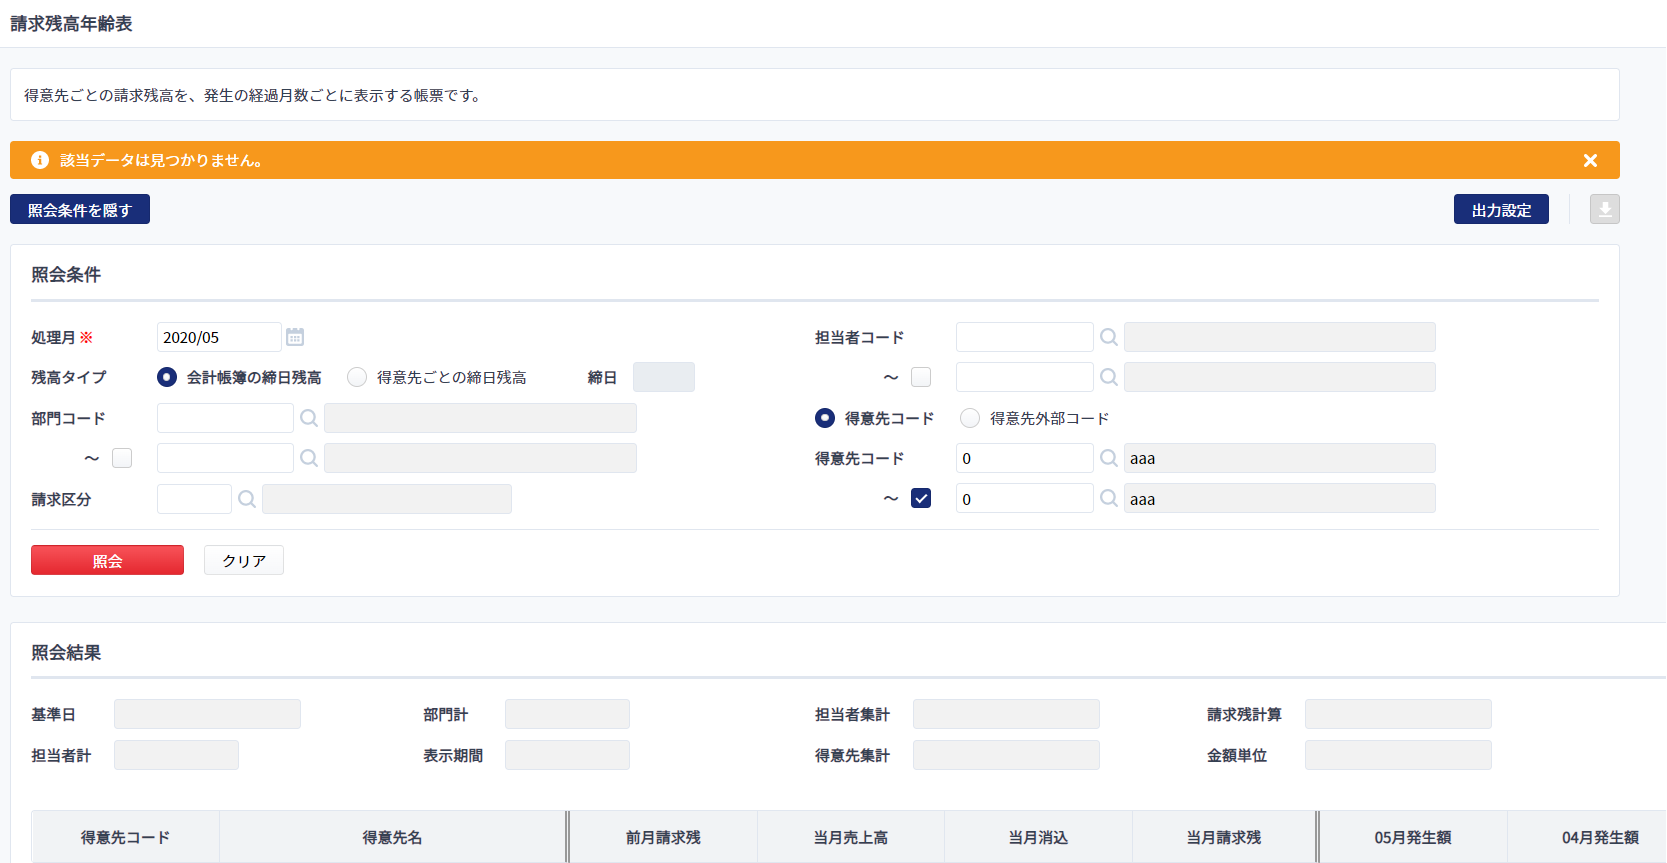Select the 会計帳簿の締日残高 radio option
Screen dimensions: 1667x863
(x=167, y=377)
